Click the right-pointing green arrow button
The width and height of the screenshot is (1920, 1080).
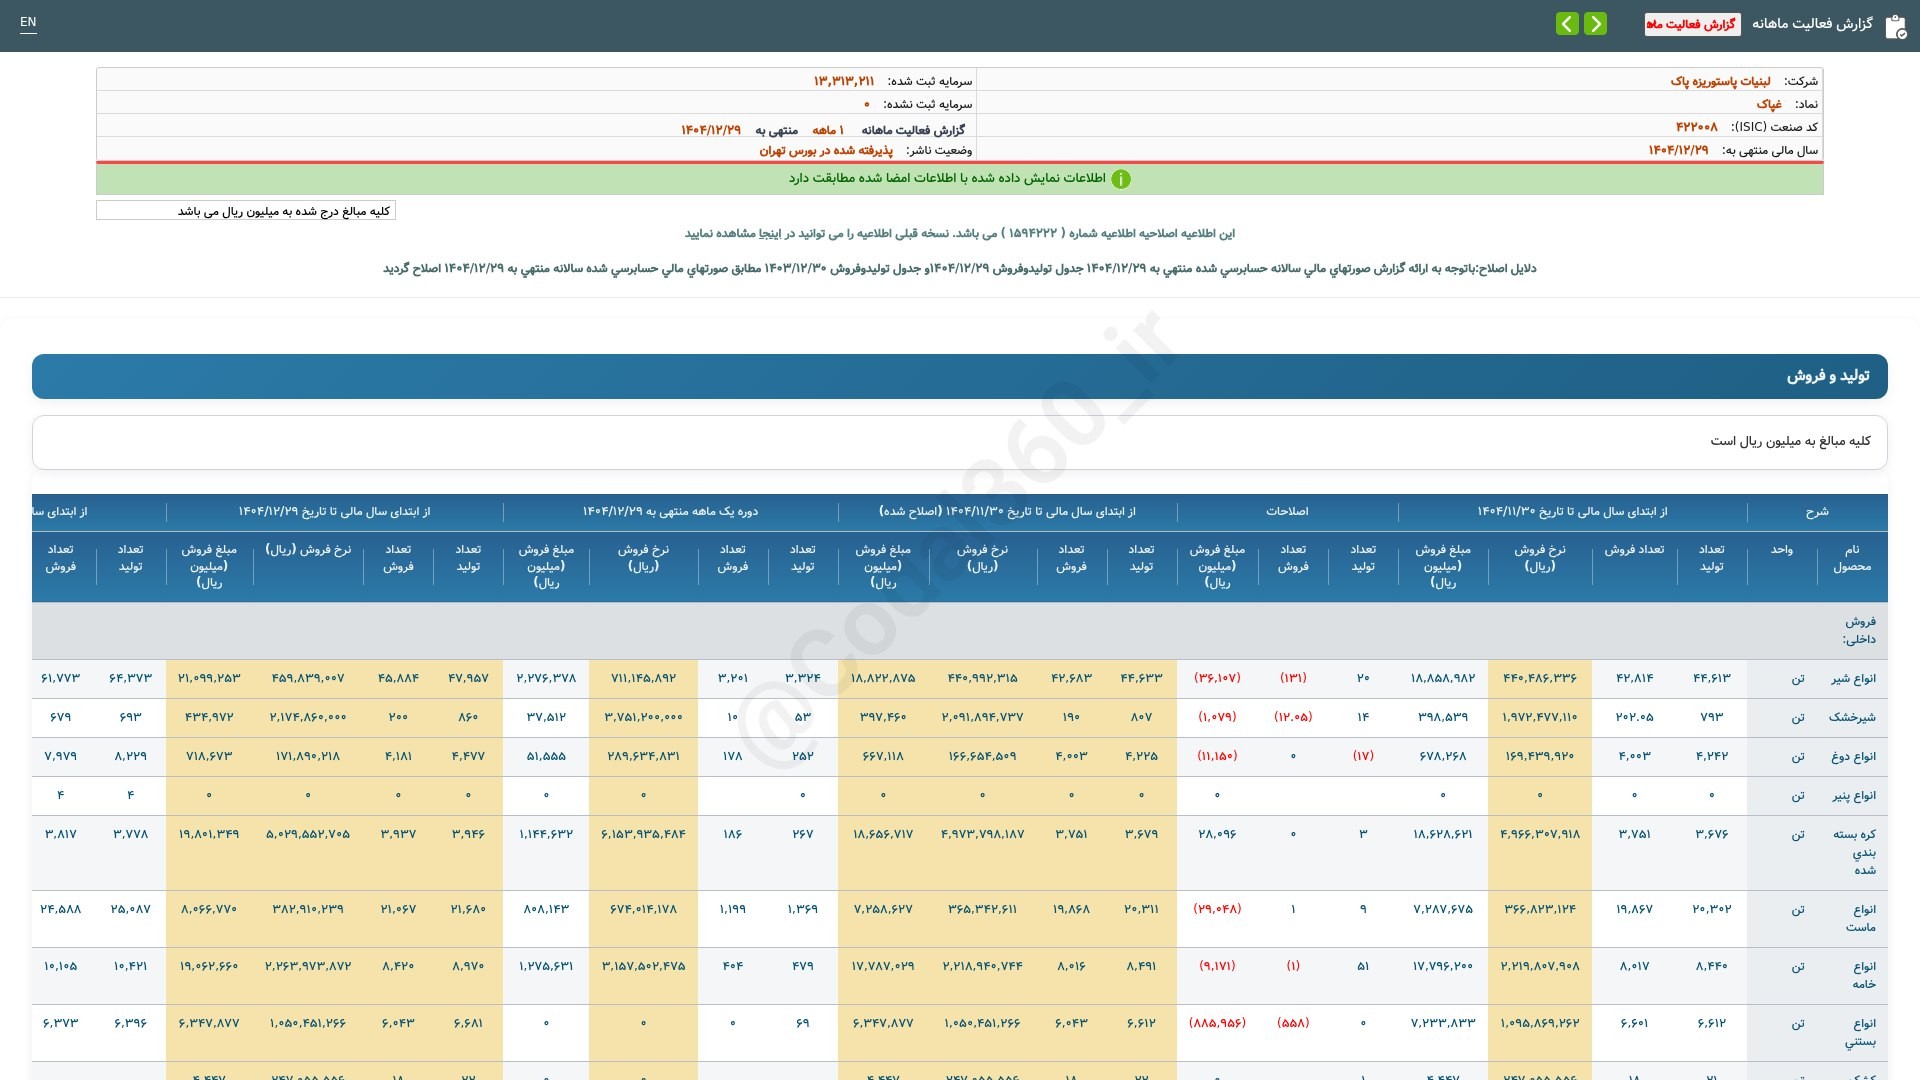point(1595,23)
